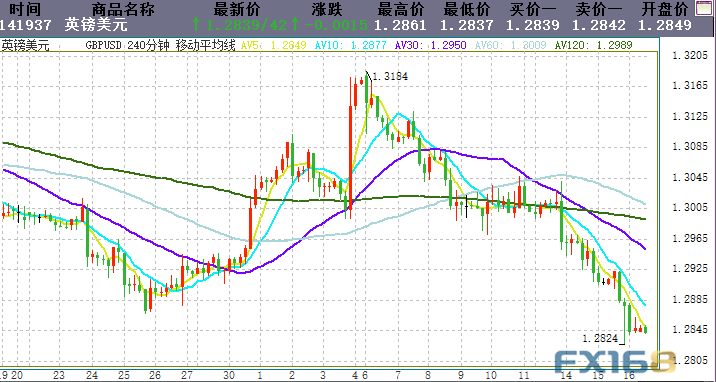The width and height of the screenshot is (716, 382).
Task: Click the 1.2845 price axis label
Action: 690,330
